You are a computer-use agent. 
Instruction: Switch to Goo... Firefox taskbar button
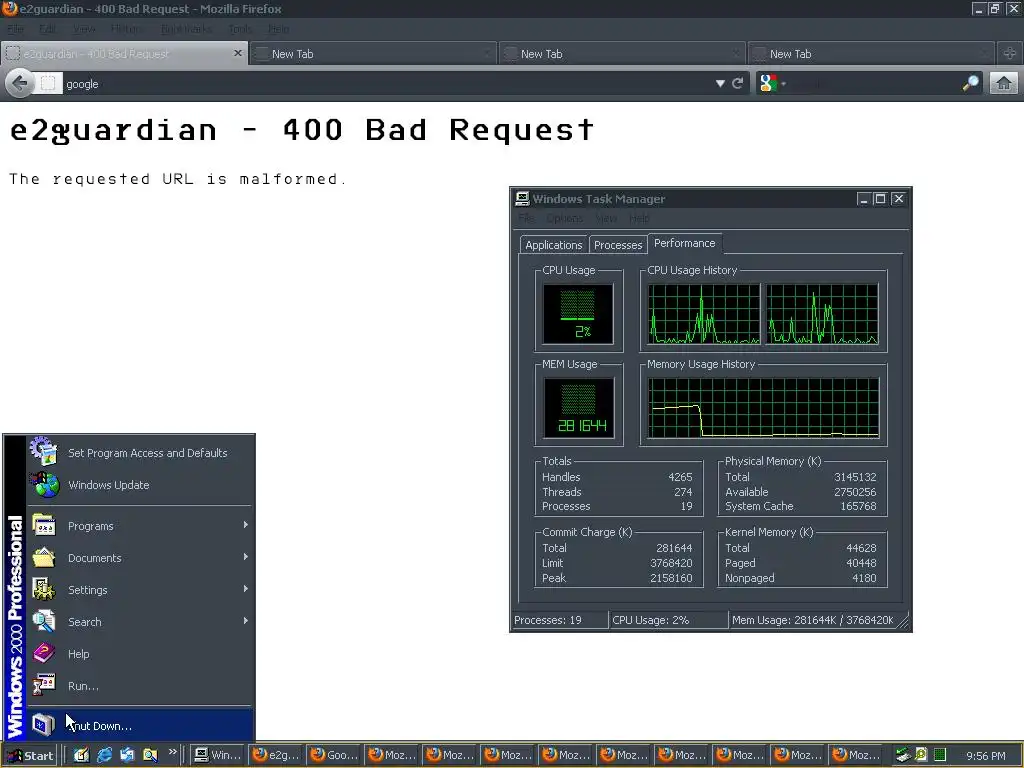tap(334, 756)
